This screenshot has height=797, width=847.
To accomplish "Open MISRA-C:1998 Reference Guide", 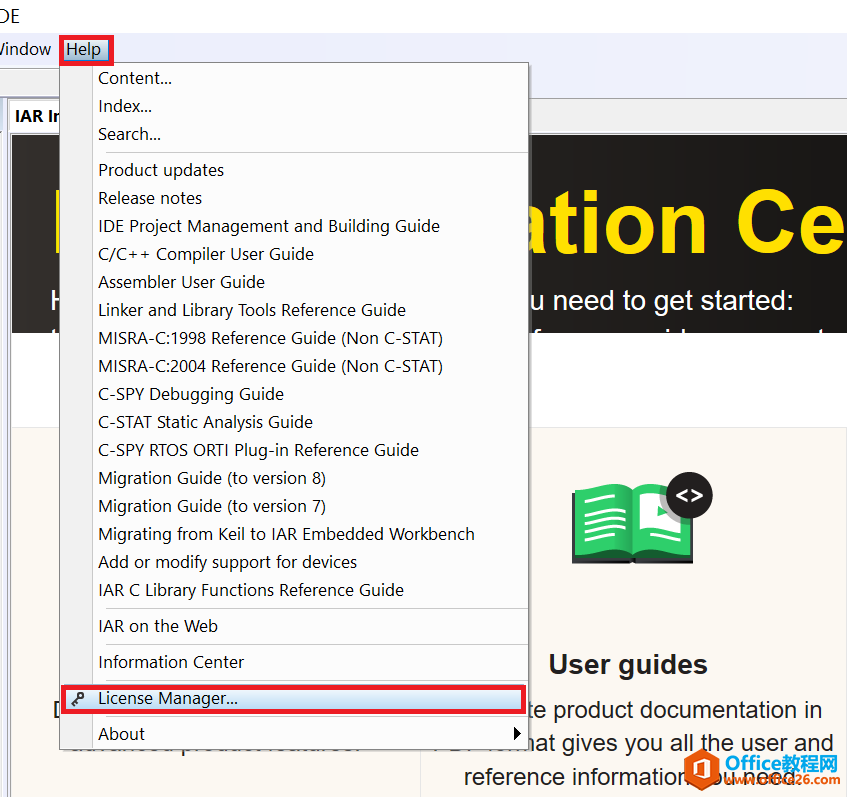I will [294, 339].
